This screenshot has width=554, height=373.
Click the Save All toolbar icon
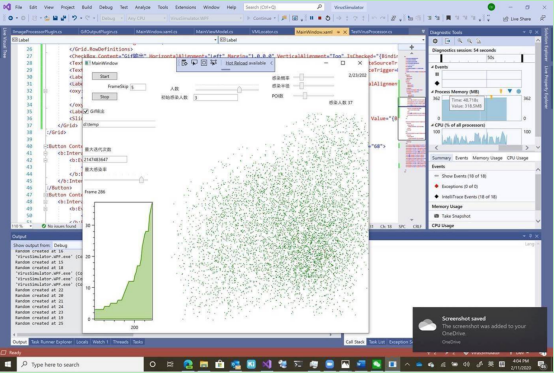click(x=63, y=18)
